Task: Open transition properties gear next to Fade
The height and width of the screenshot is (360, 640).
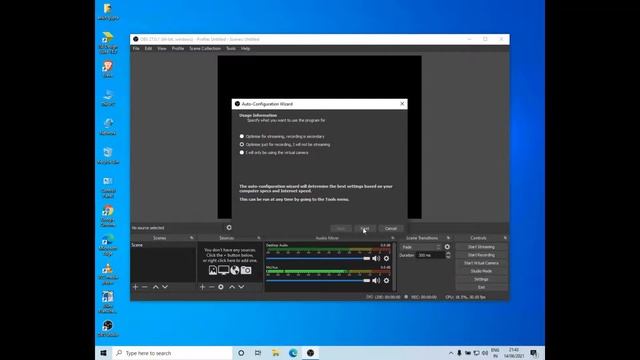Action: pos(447,247)
